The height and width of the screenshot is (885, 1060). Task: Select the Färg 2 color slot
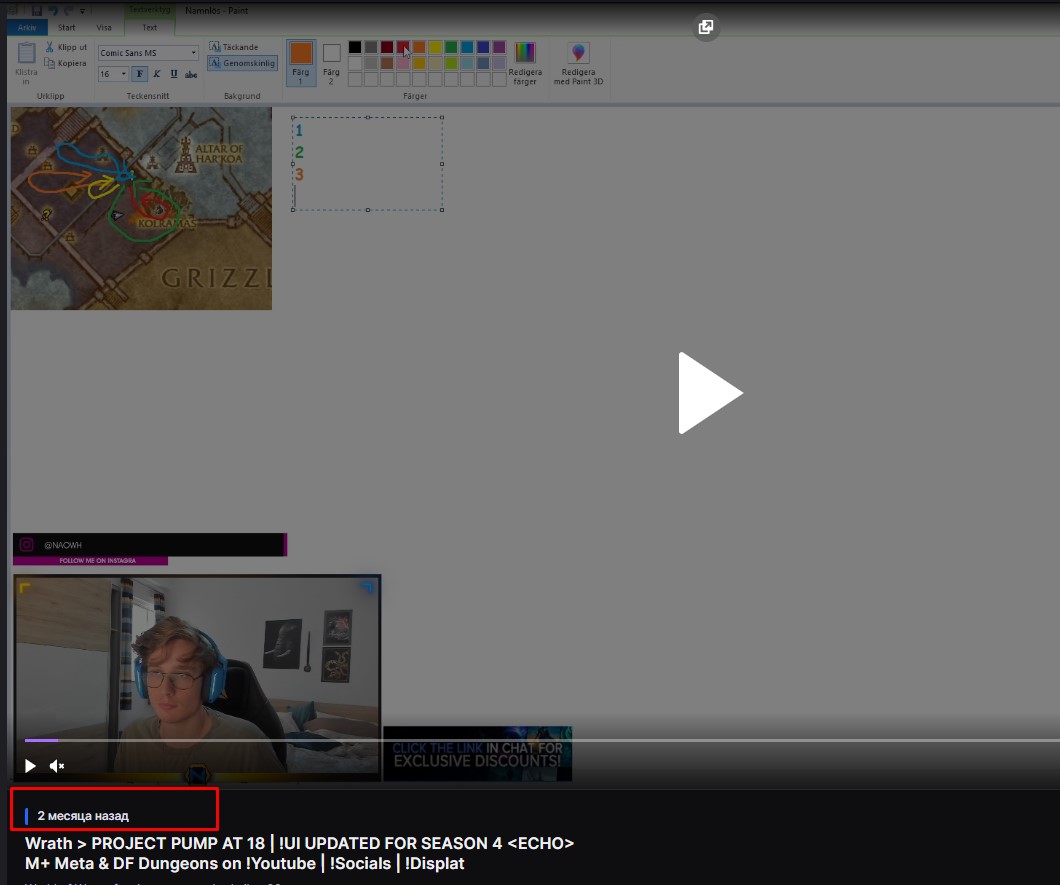331,62
